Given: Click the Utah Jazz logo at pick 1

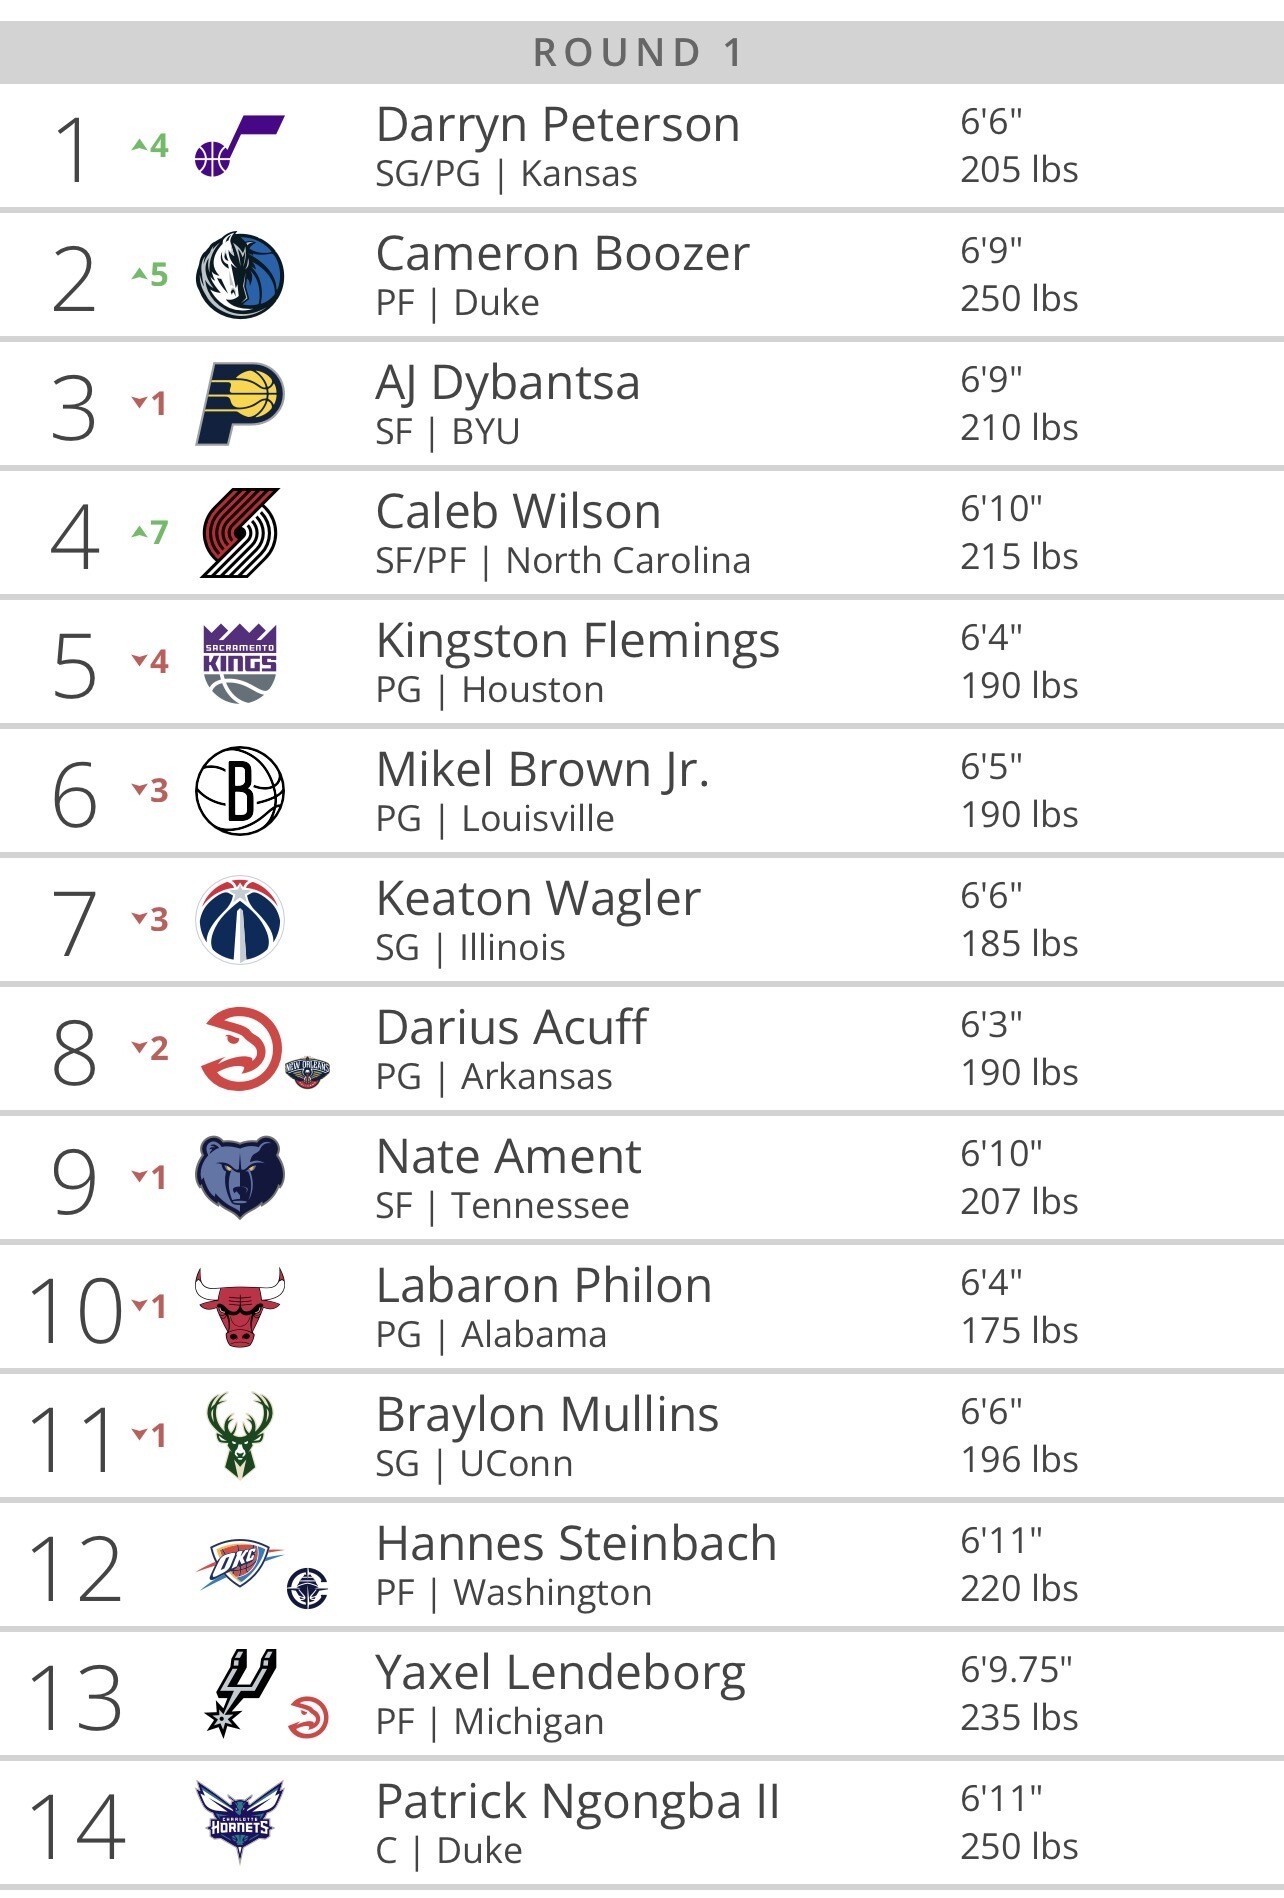Looking at the screenshot, I should coord(239,146).
